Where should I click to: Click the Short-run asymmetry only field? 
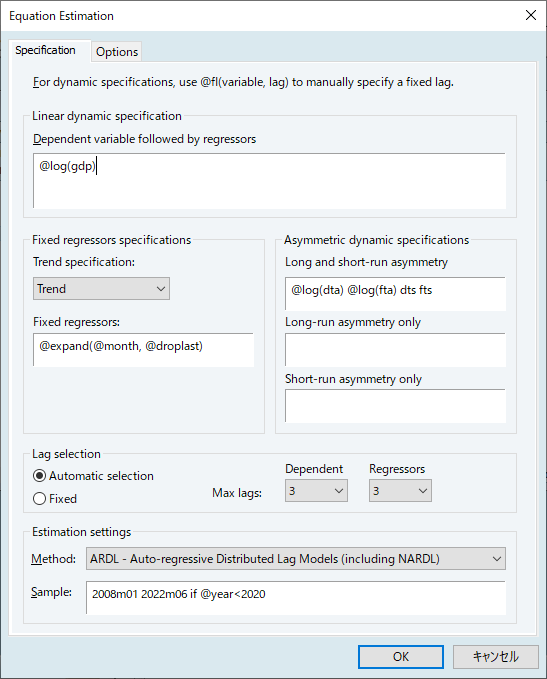(395, 406)
